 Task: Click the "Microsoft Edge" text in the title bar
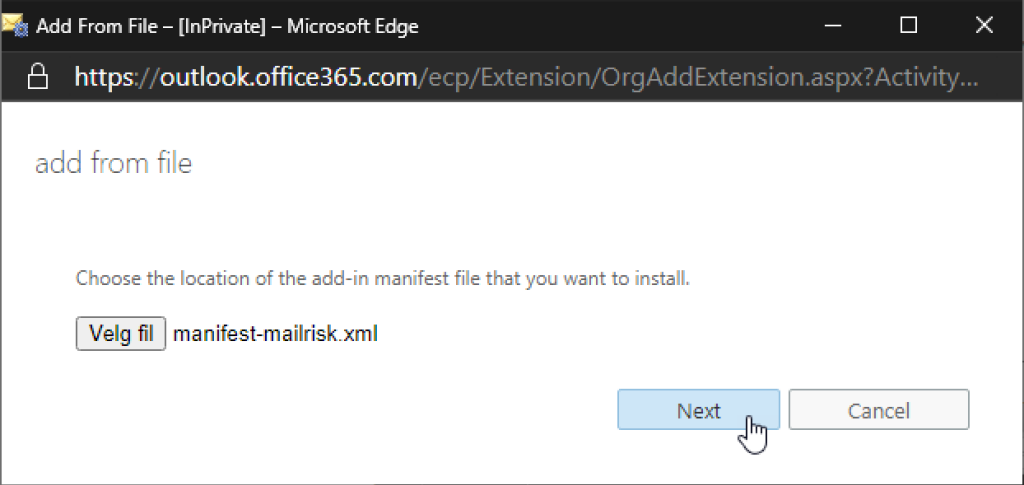point(352,25)
